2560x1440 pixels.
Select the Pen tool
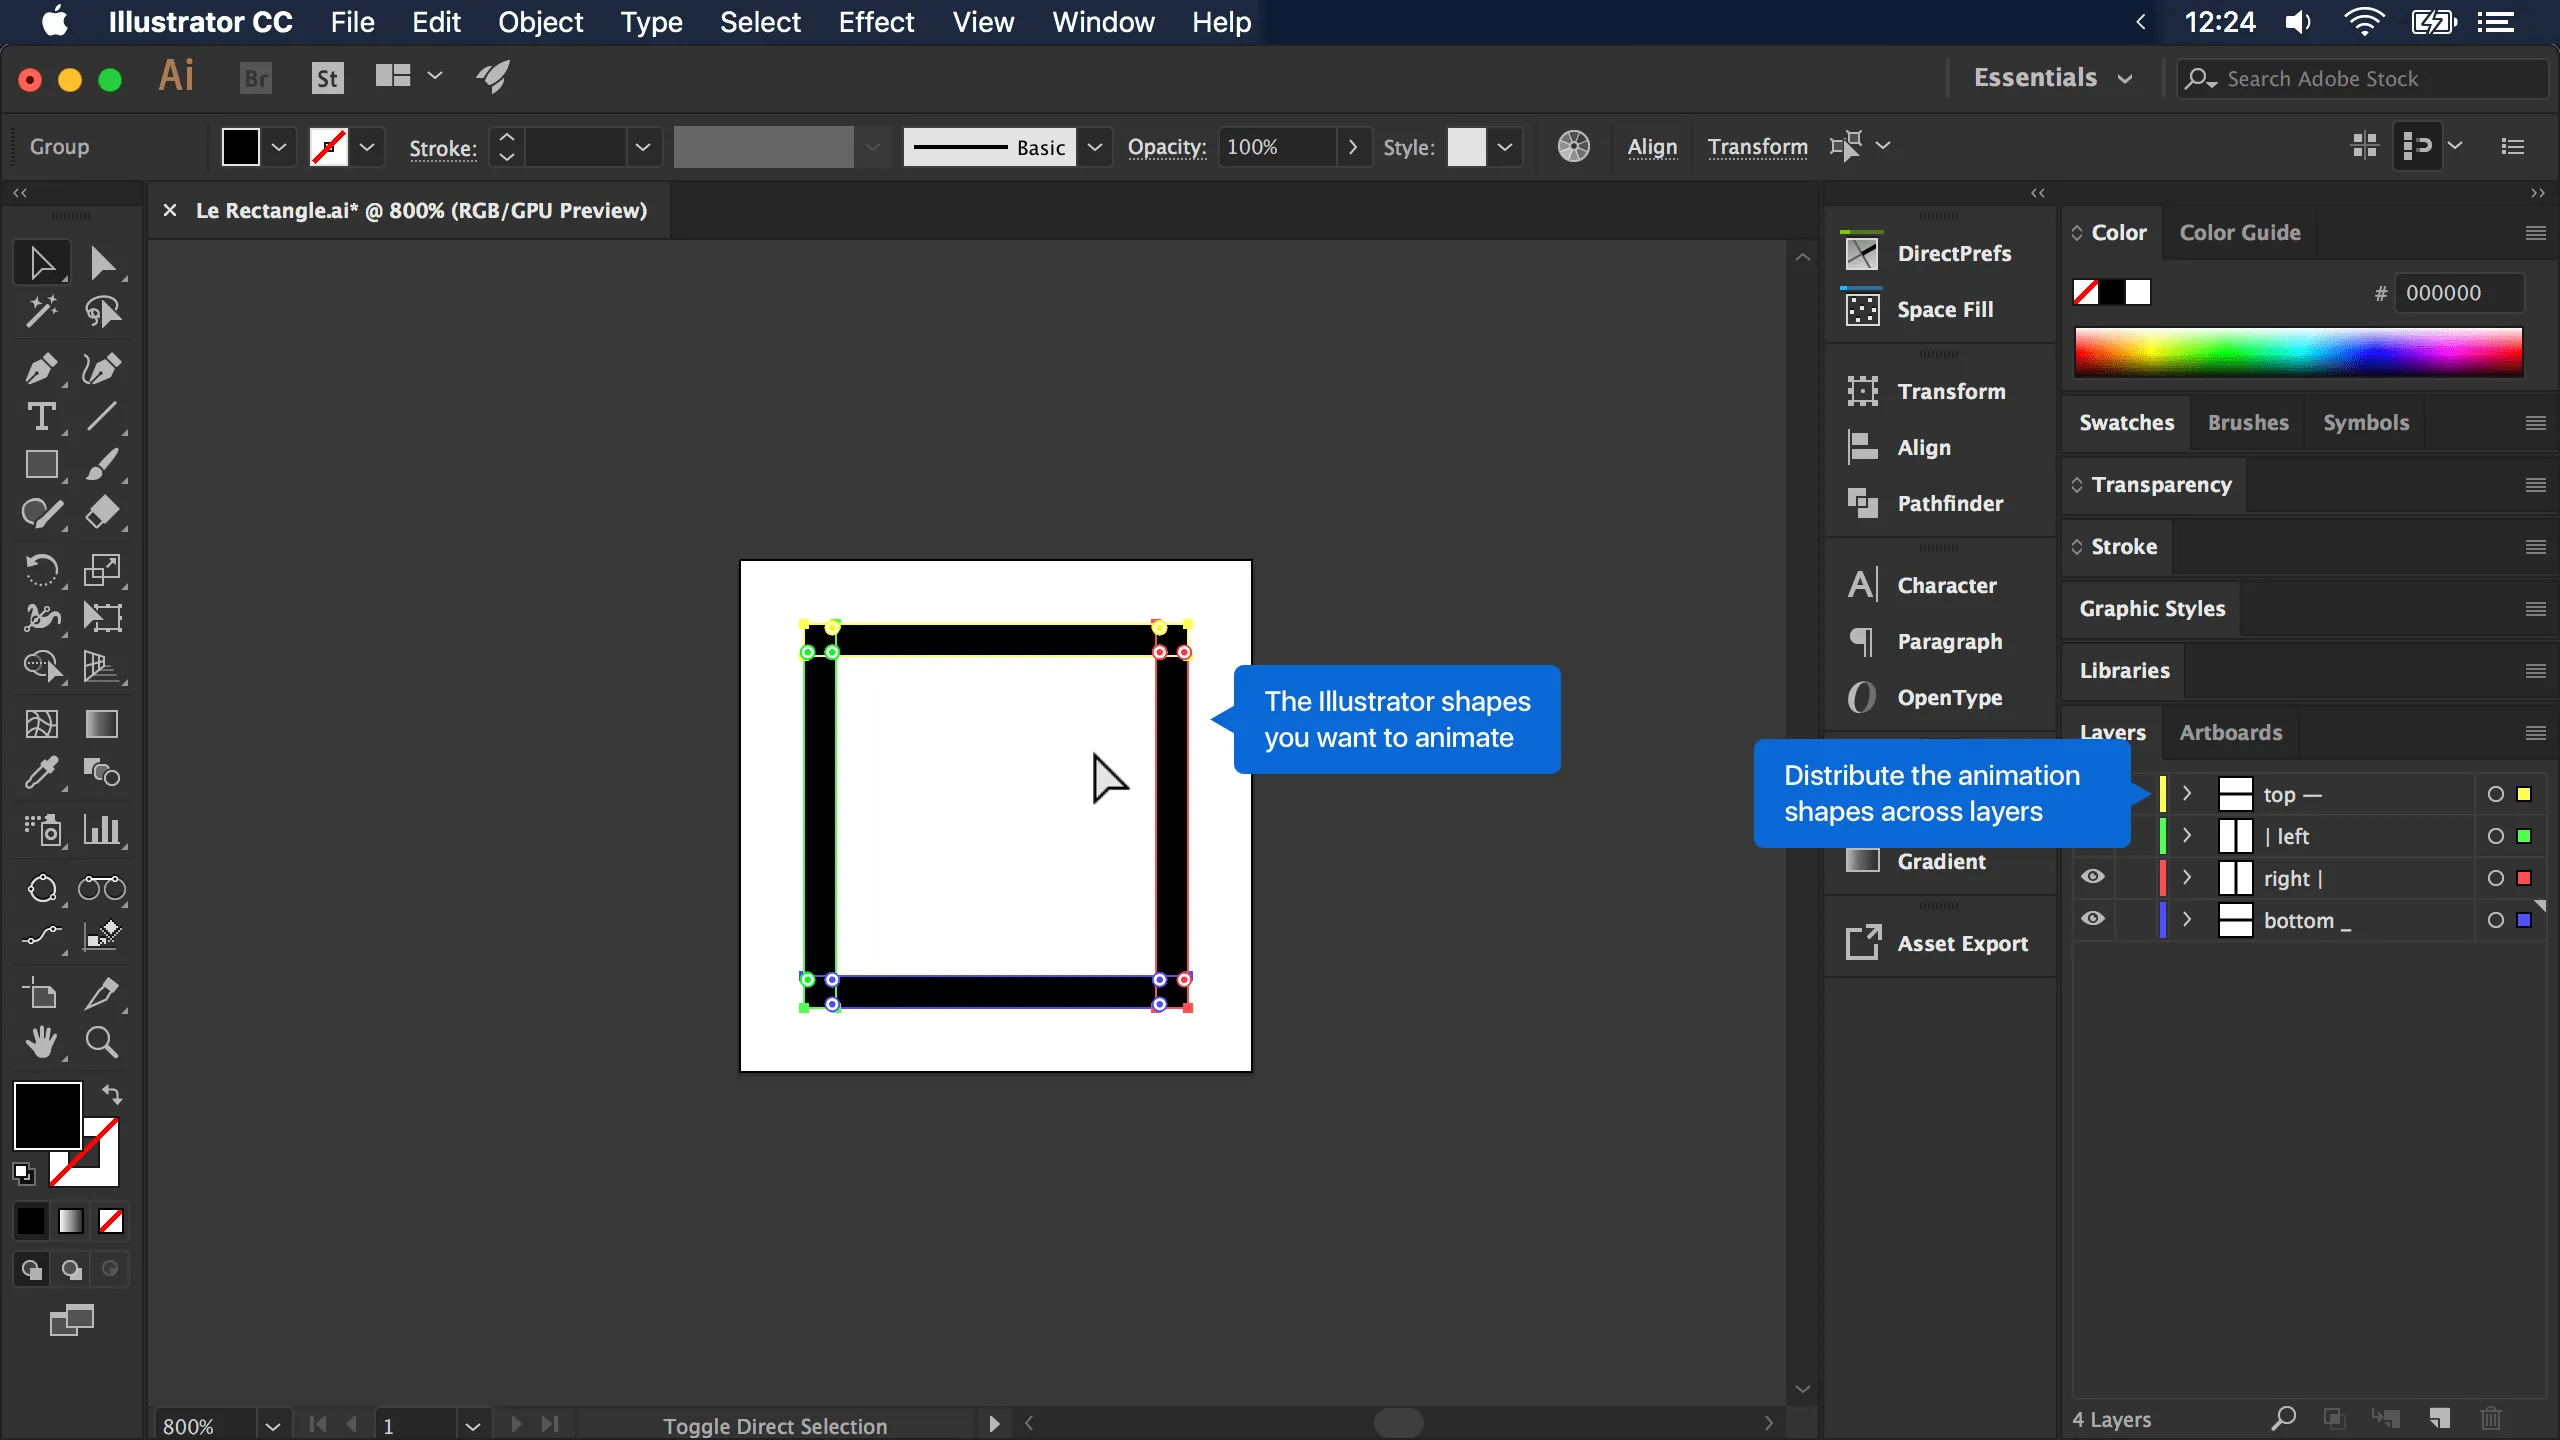[41, 368]
